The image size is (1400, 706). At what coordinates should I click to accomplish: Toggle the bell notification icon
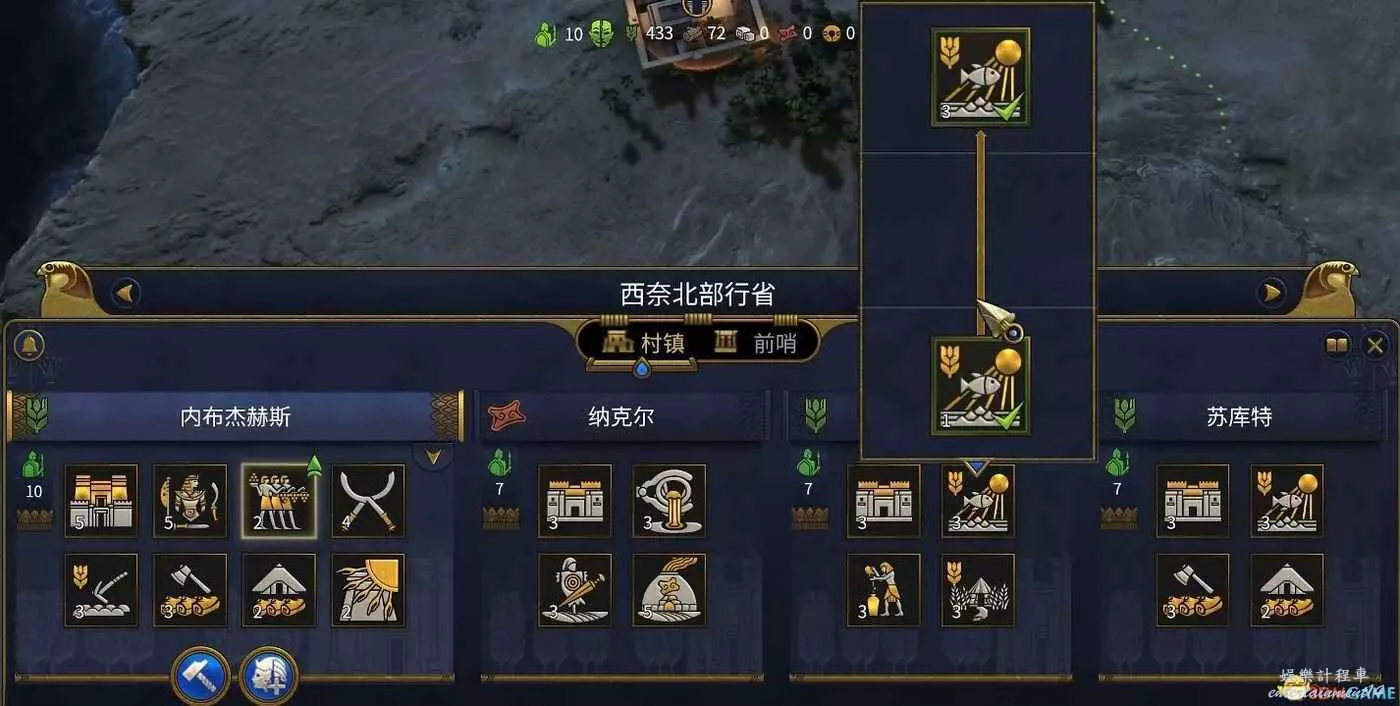coord(29,346)
